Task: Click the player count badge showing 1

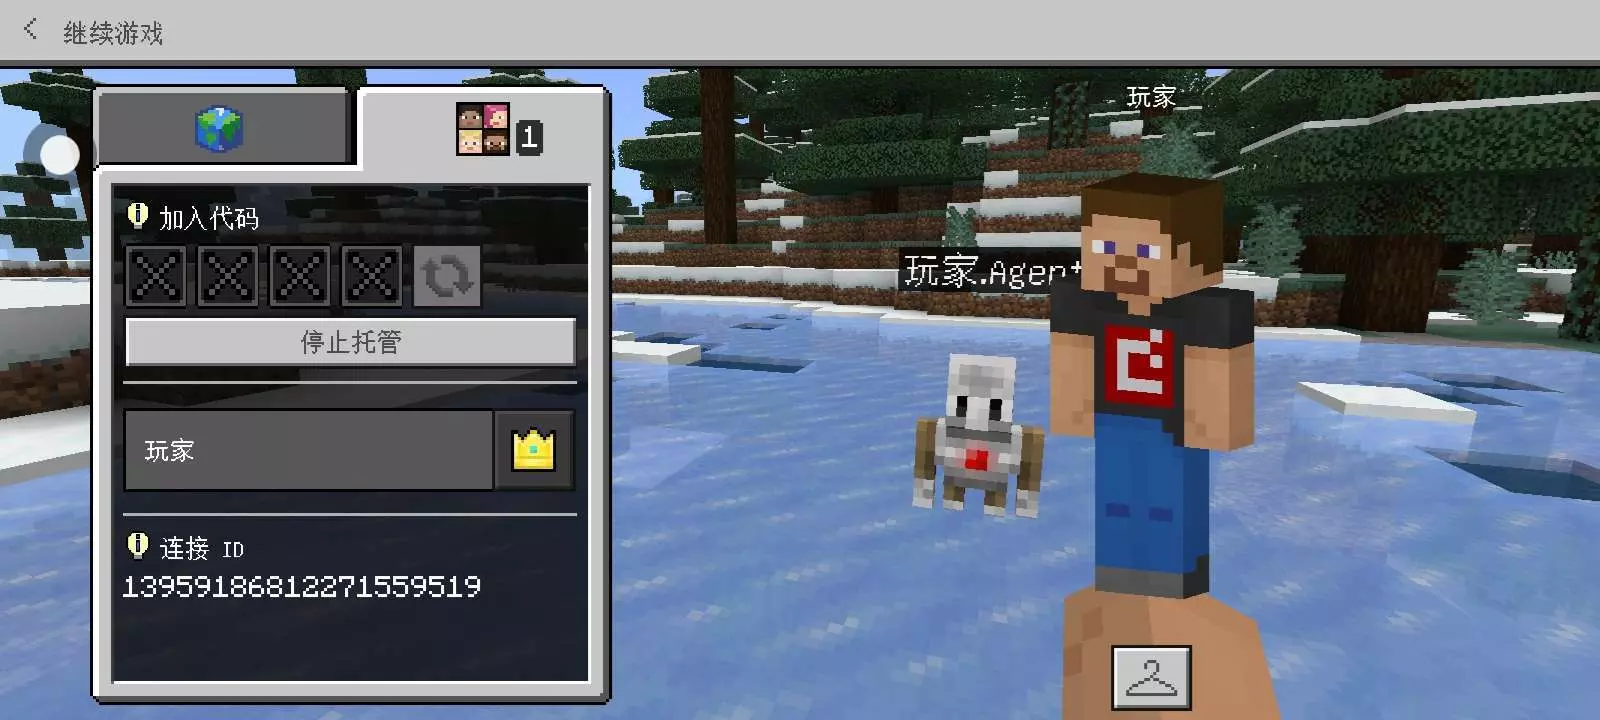Action: tap(530, 137)
